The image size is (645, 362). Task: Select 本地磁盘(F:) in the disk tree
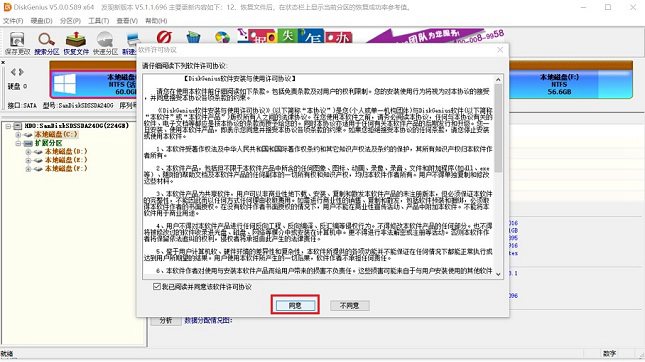point(66,169)
